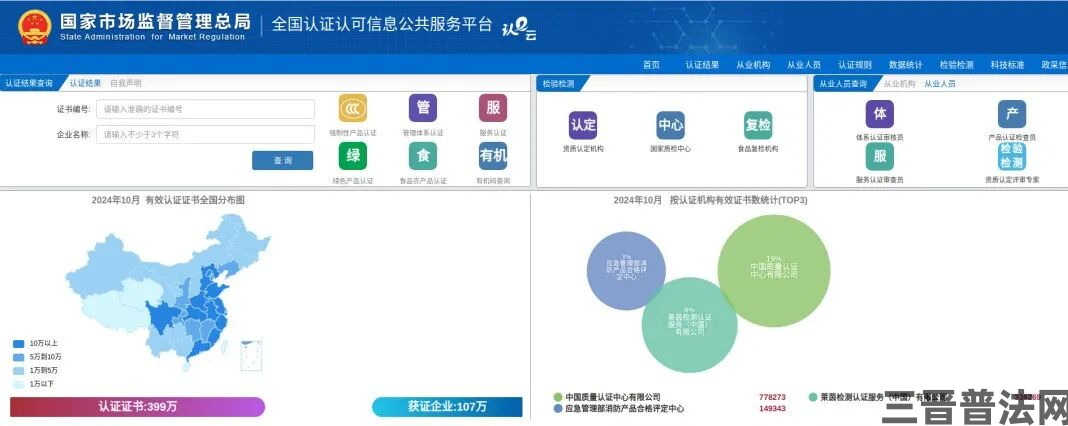Toggle the 1万以下 map legend swatch
1068x426 pixels.
click(19, 384)
